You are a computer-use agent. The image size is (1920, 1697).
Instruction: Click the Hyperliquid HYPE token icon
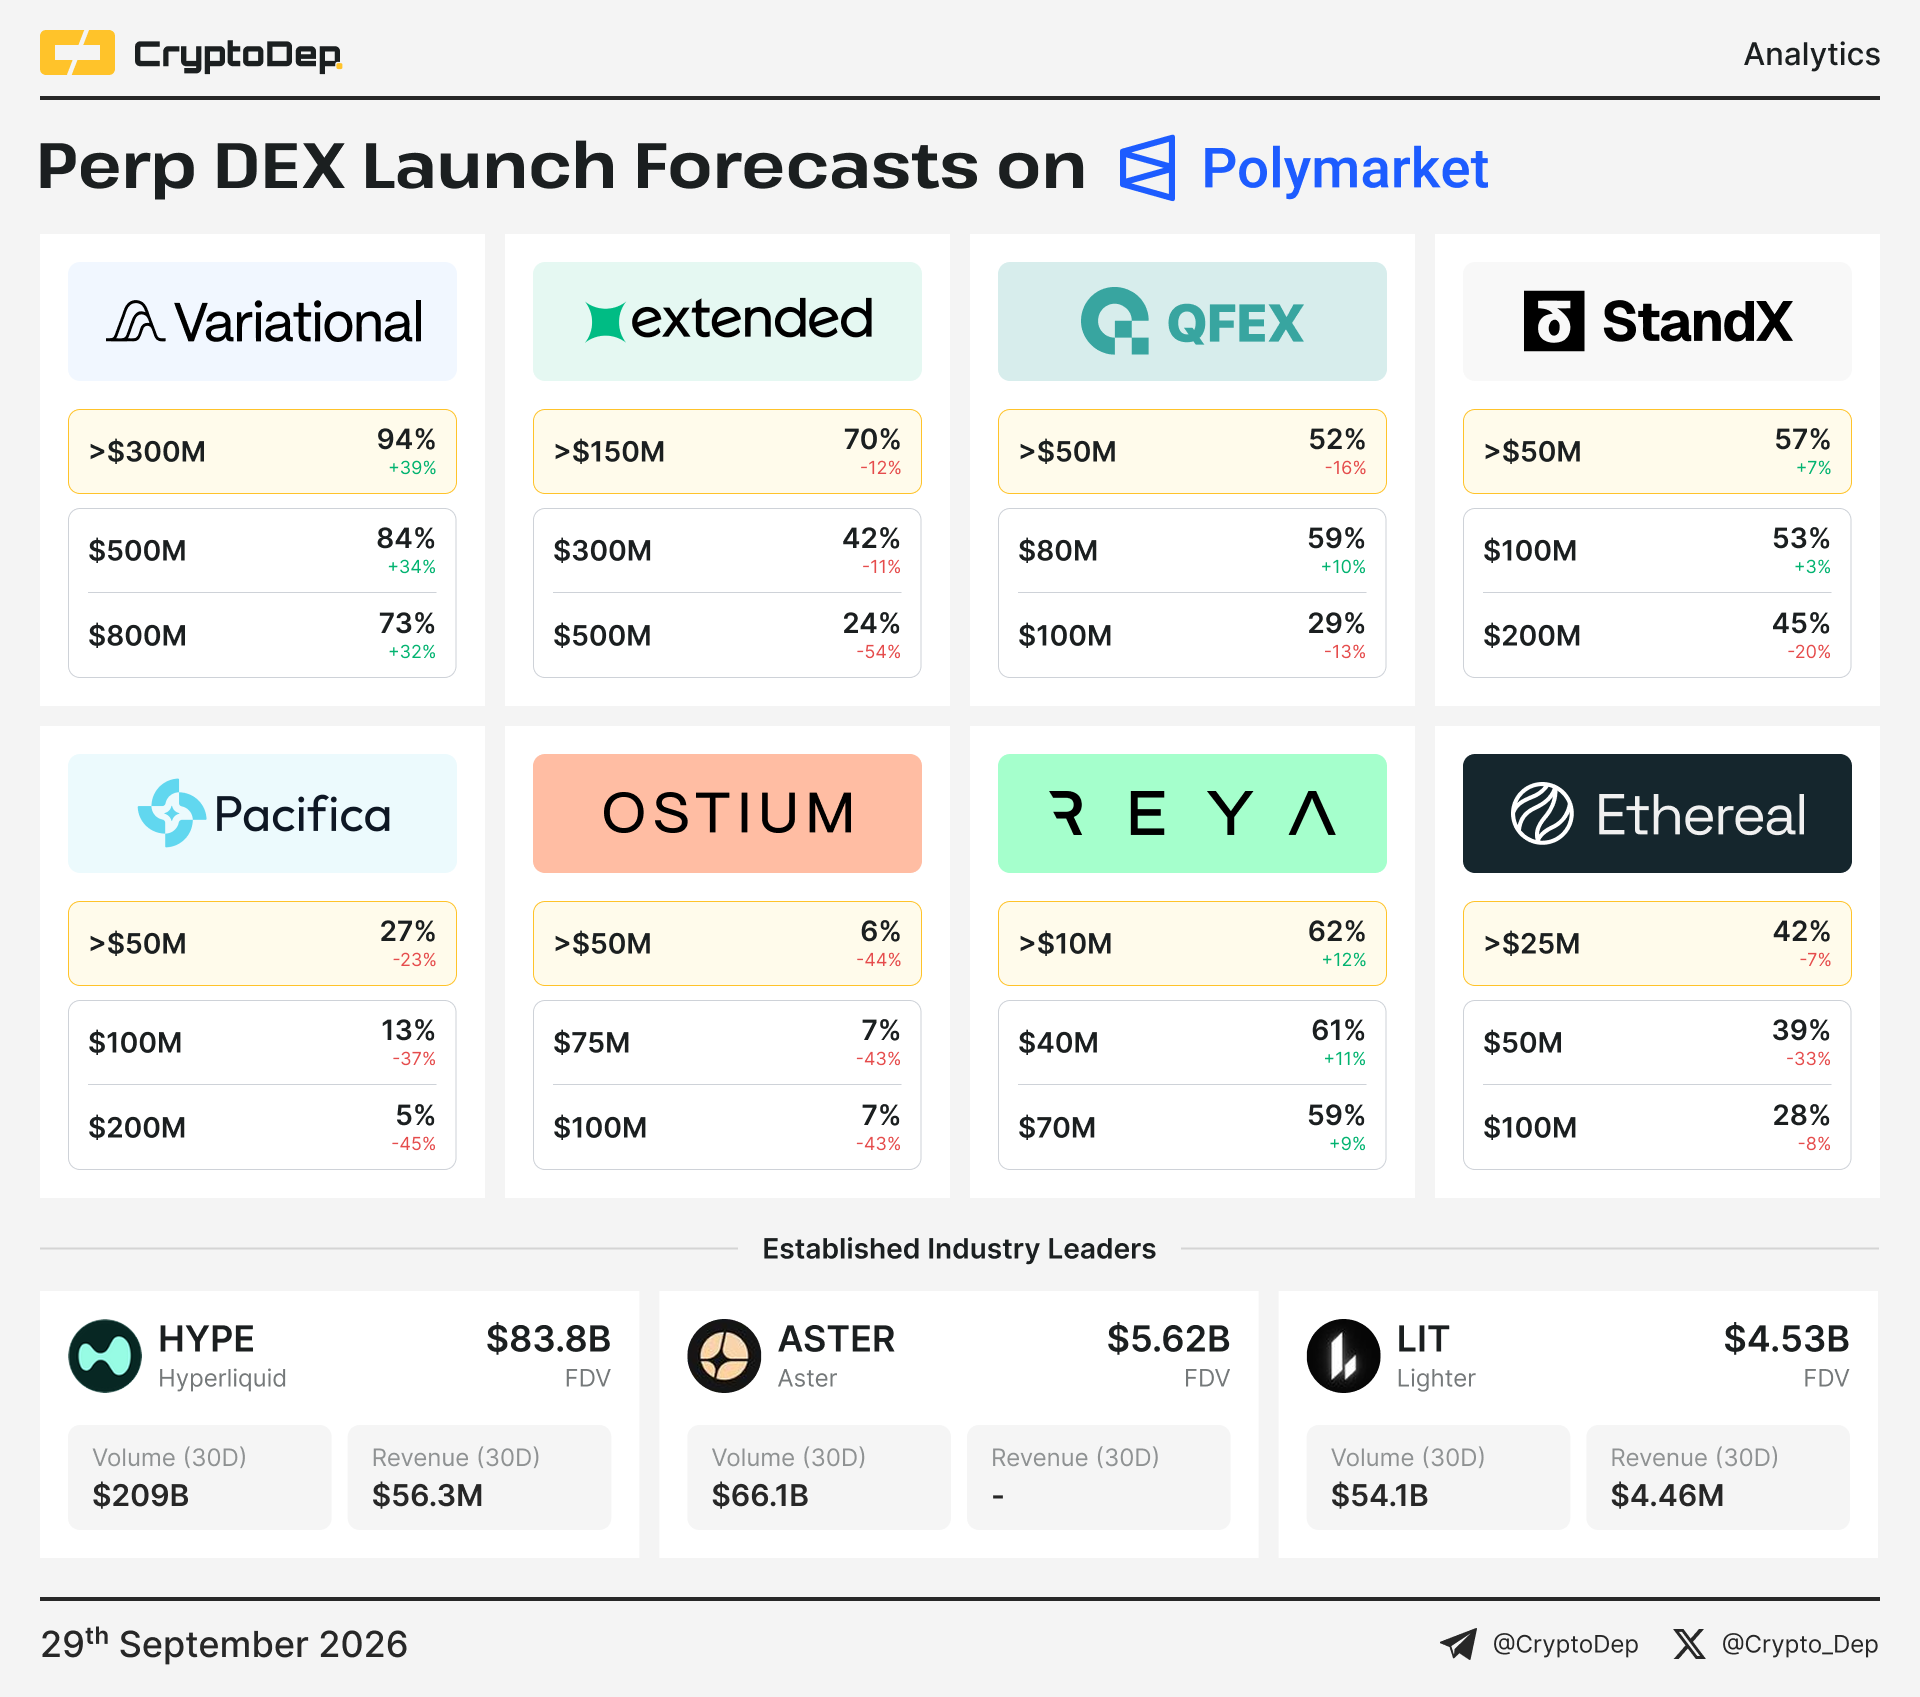click(105, 1356)
